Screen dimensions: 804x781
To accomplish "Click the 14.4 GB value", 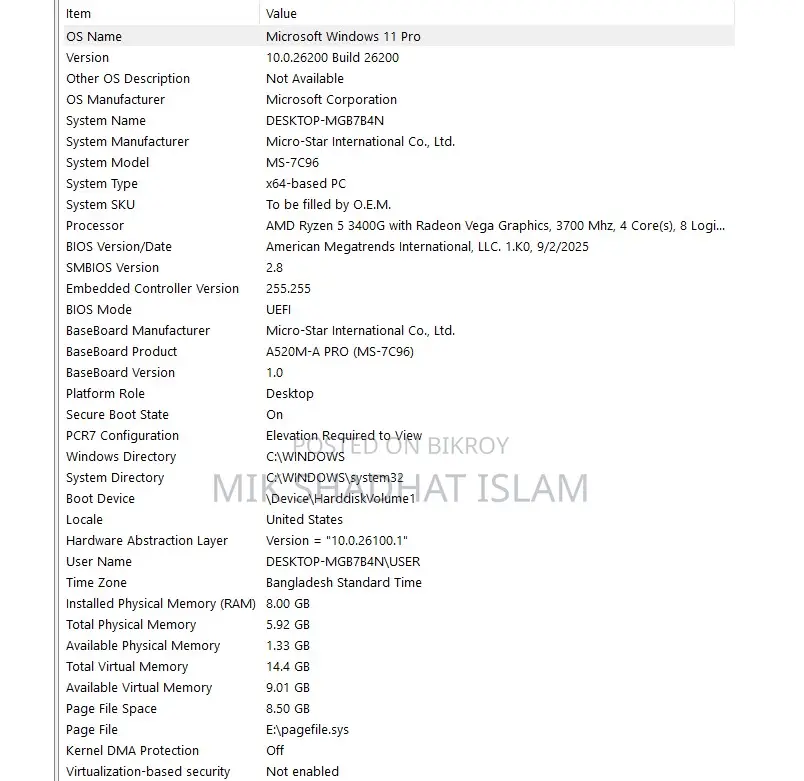I will click(288, 667).
